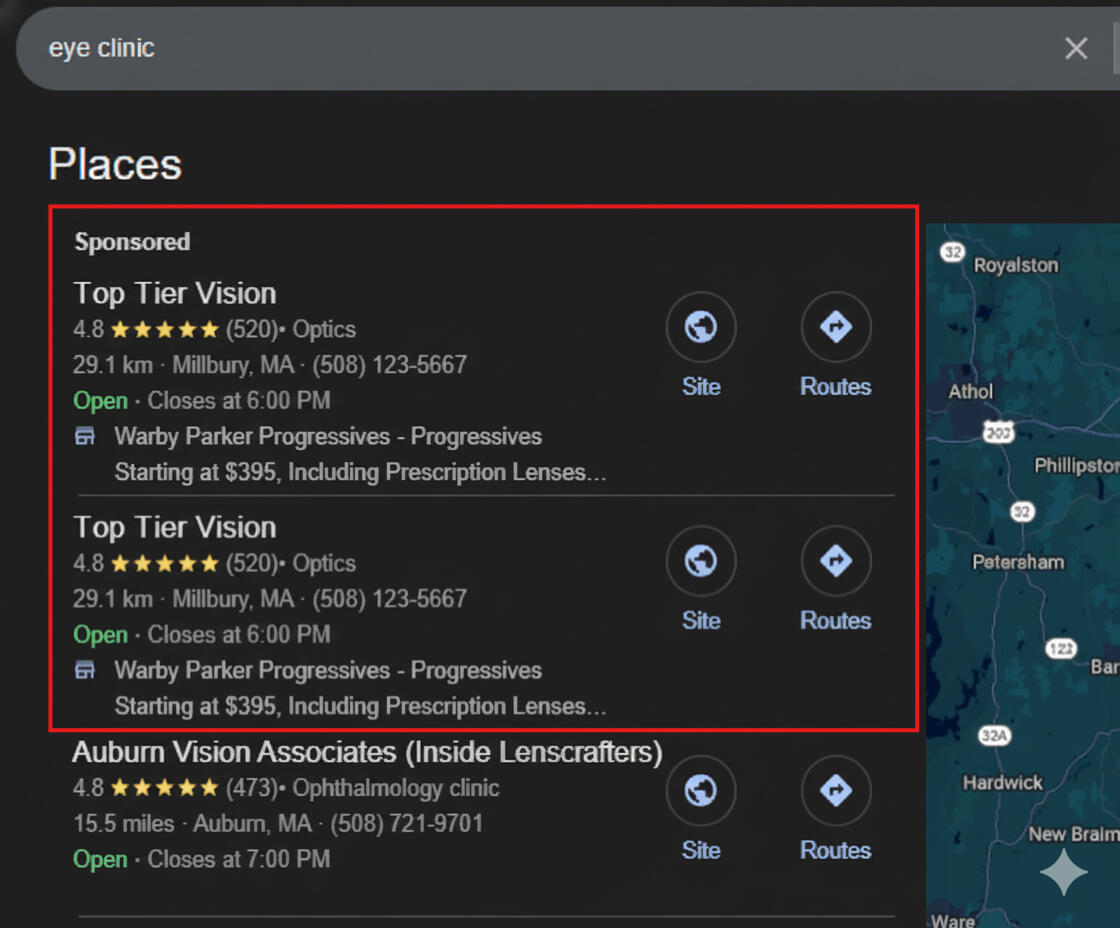This screenshot has width=1120, height=928.
Task: Click Routes icon for Auburn Vision Associates
Action: [836, 791]
